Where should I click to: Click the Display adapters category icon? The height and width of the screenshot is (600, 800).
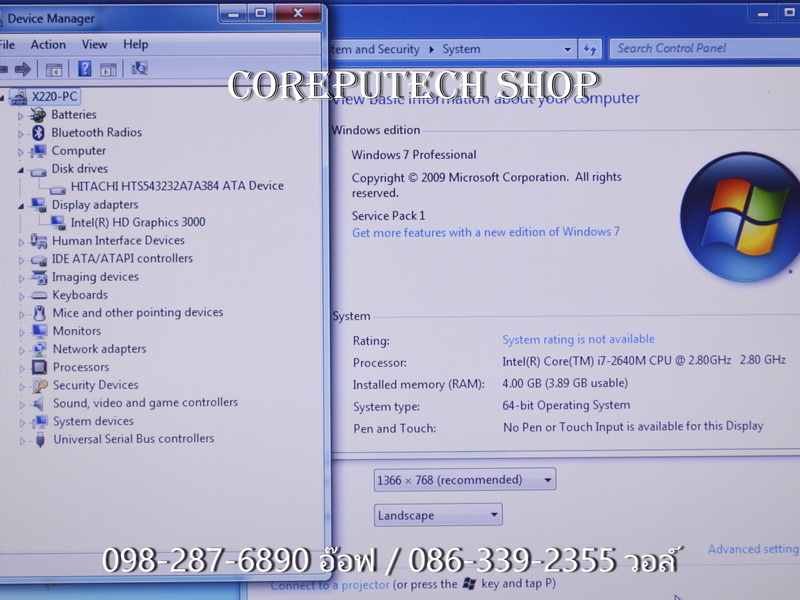[38, 205]
